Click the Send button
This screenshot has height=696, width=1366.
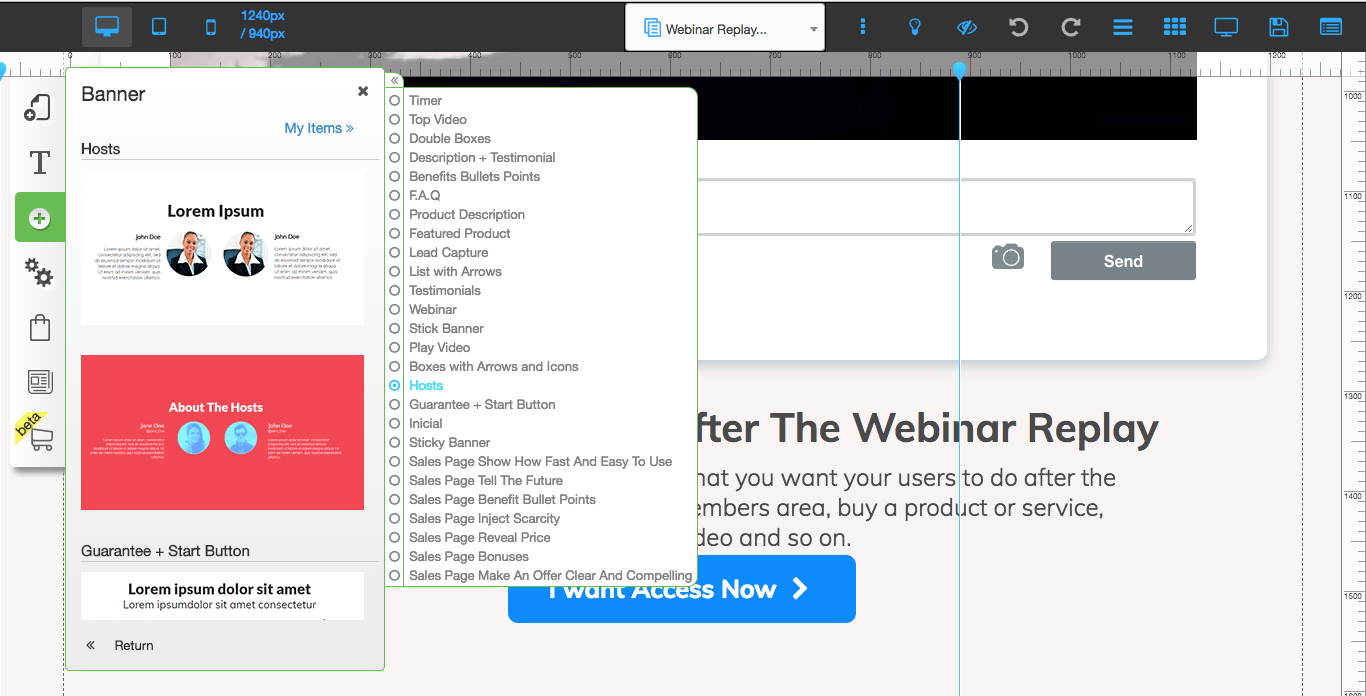pyautogui.click(x=1123, y=261)
